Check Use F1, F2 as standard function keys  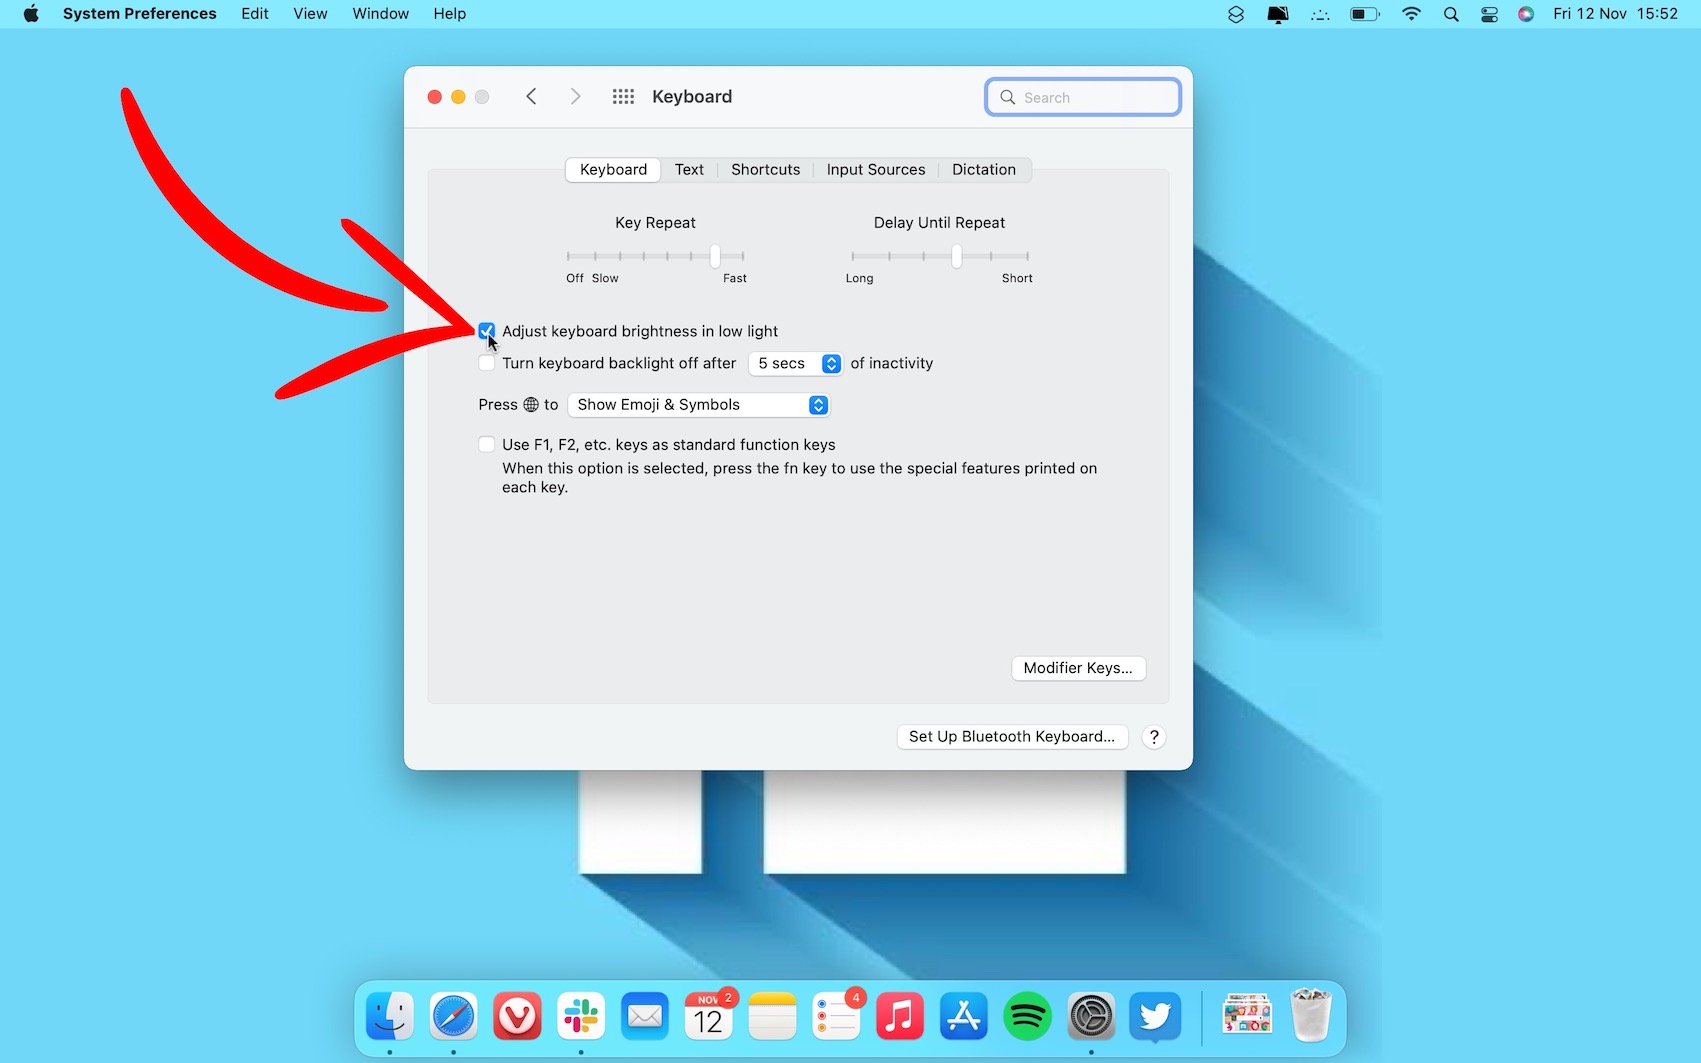tap(486, 444)
